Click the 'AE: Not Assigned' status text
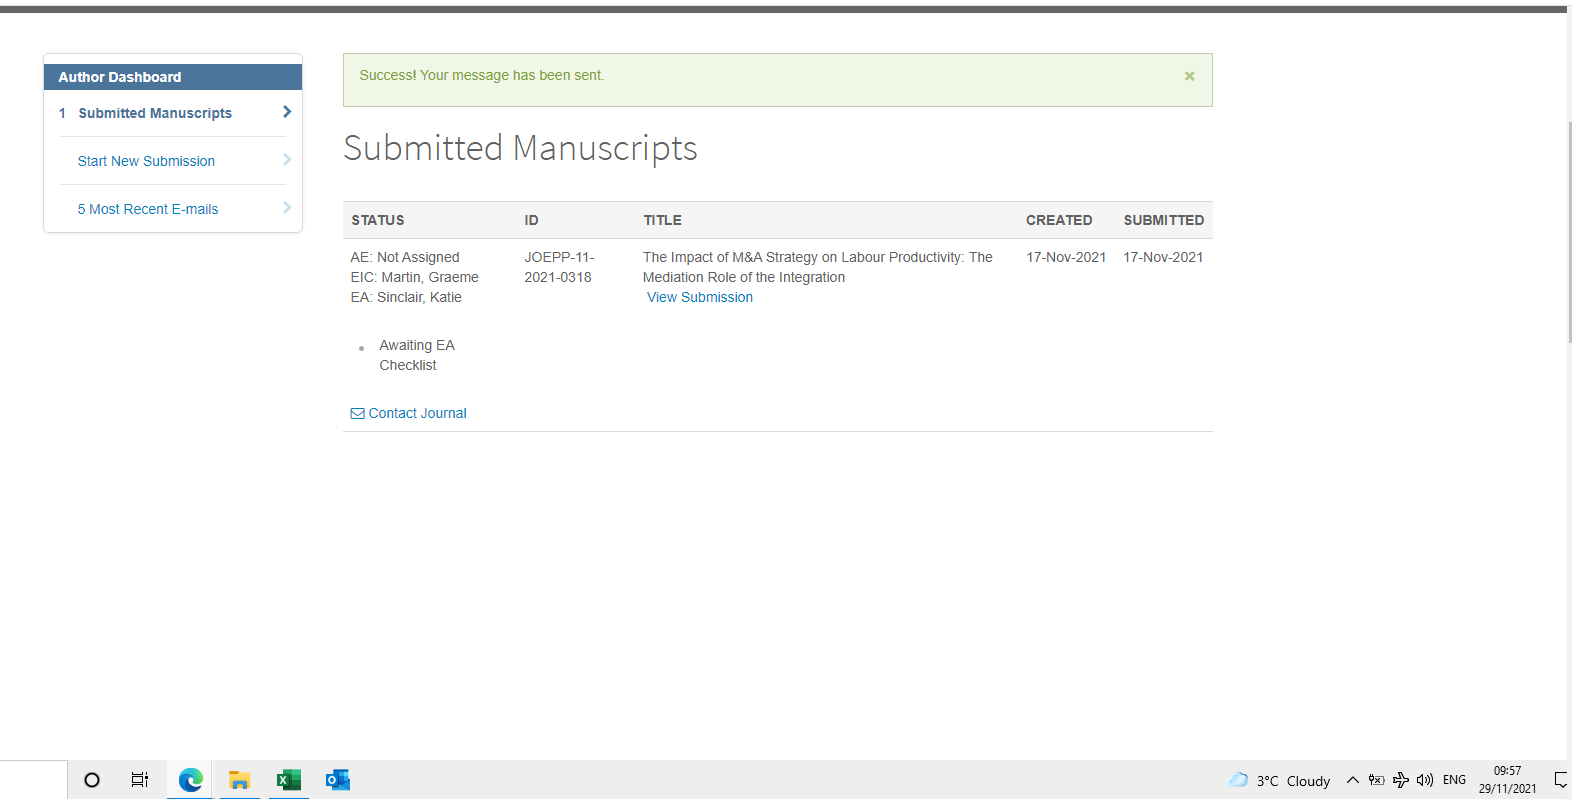The width and height of the screenshot is (1572, 800). [405, 257]
